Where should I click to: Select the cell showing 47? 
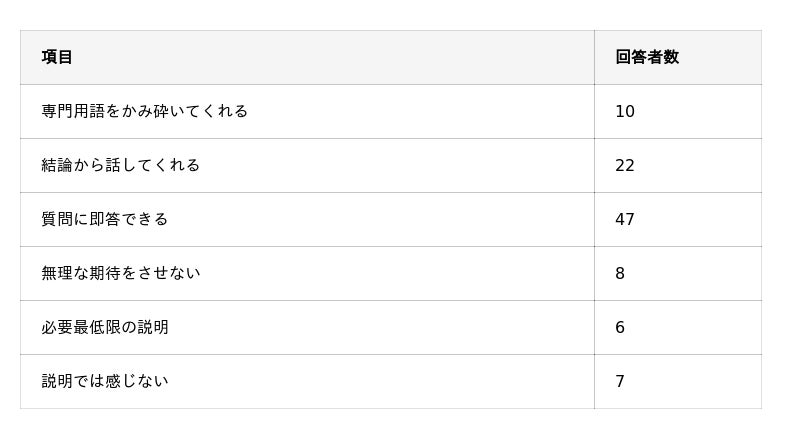click(x=625, y=219)
